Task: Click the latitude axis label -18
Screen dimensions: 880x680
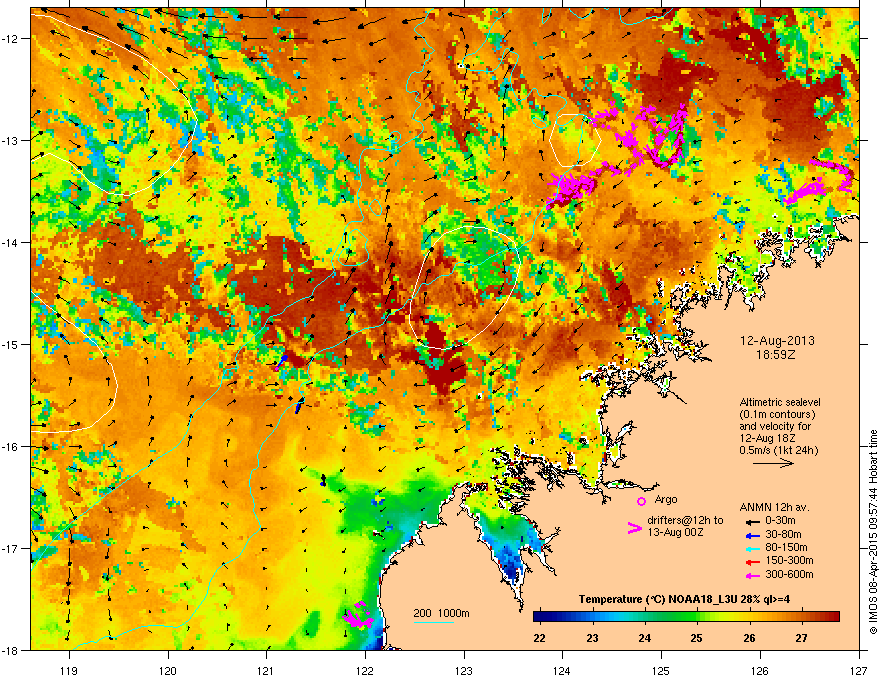Action: coord(11,650)
